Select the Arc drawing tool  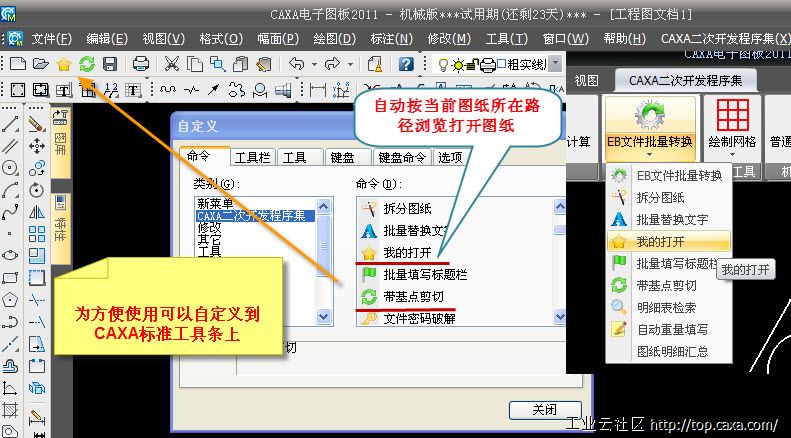tap(10, 190)
